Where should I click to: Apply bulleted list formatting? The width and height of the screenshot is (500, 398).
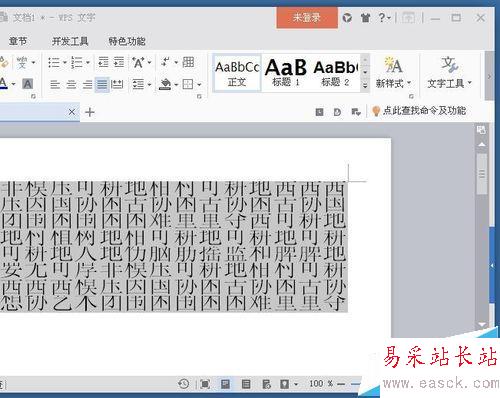coord(54,62)
